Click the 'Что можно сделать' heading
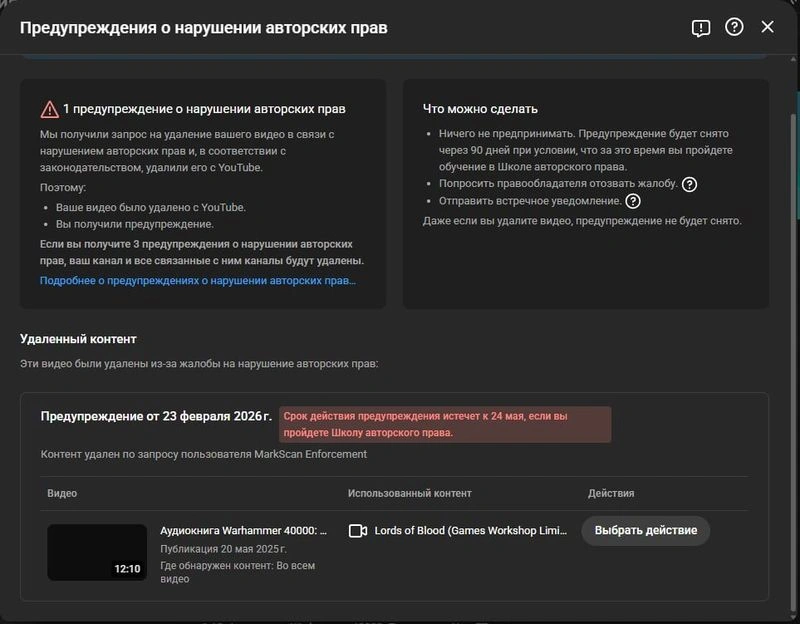 pos(480,109)
